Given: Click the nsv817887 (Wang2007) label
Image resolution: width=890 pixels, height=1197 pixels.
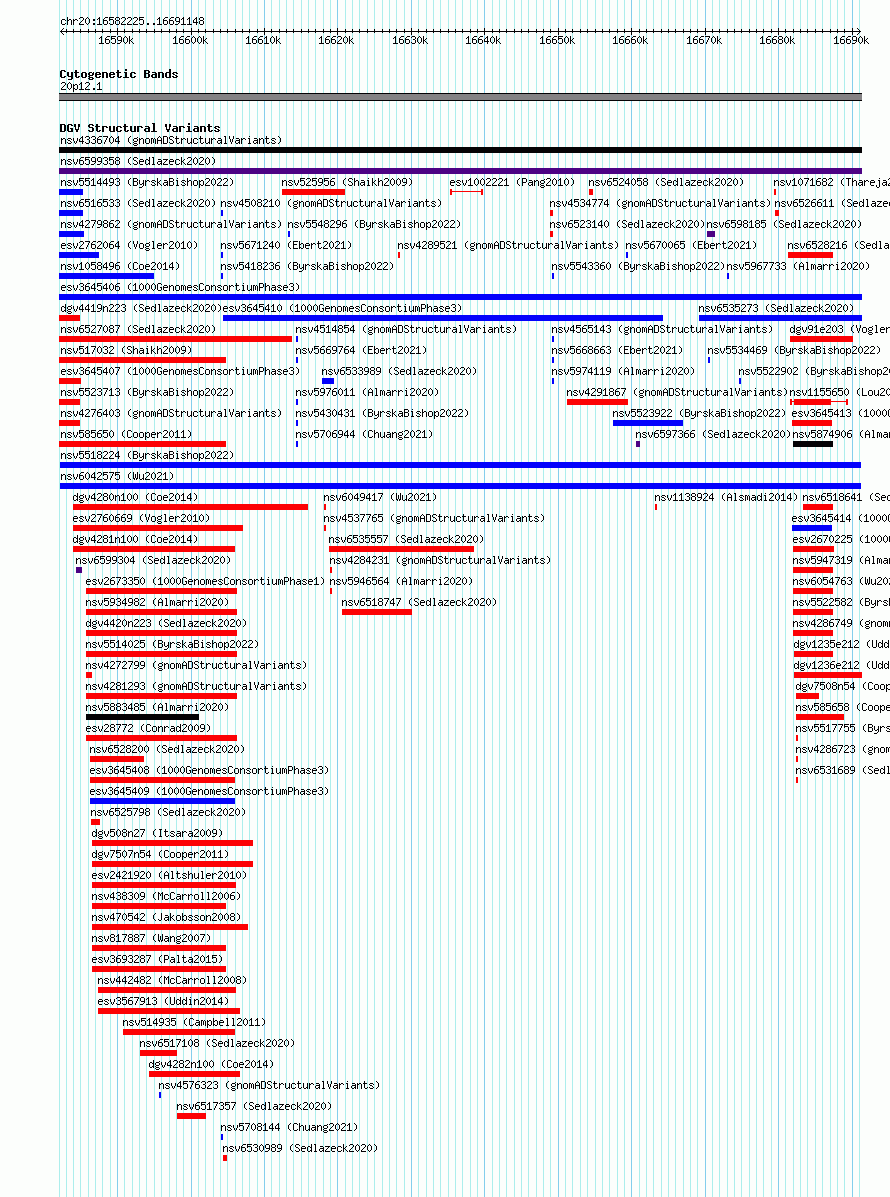Looking at the screenshot, I should (151, 938).
